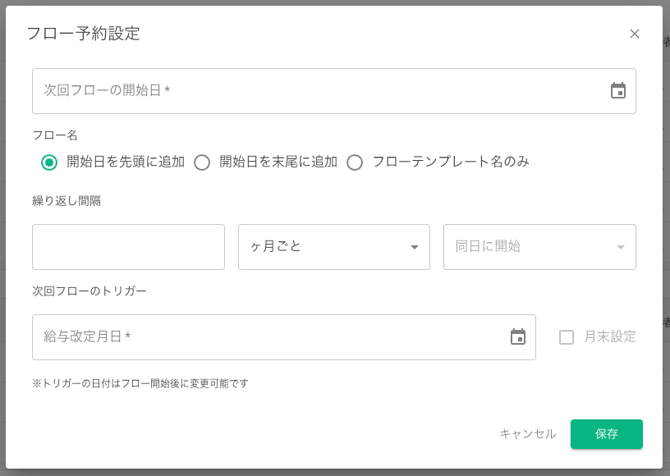
Task: Focus the 繰り返し間隔 number input
Action: pyautogui.click(x=128, y=247)
